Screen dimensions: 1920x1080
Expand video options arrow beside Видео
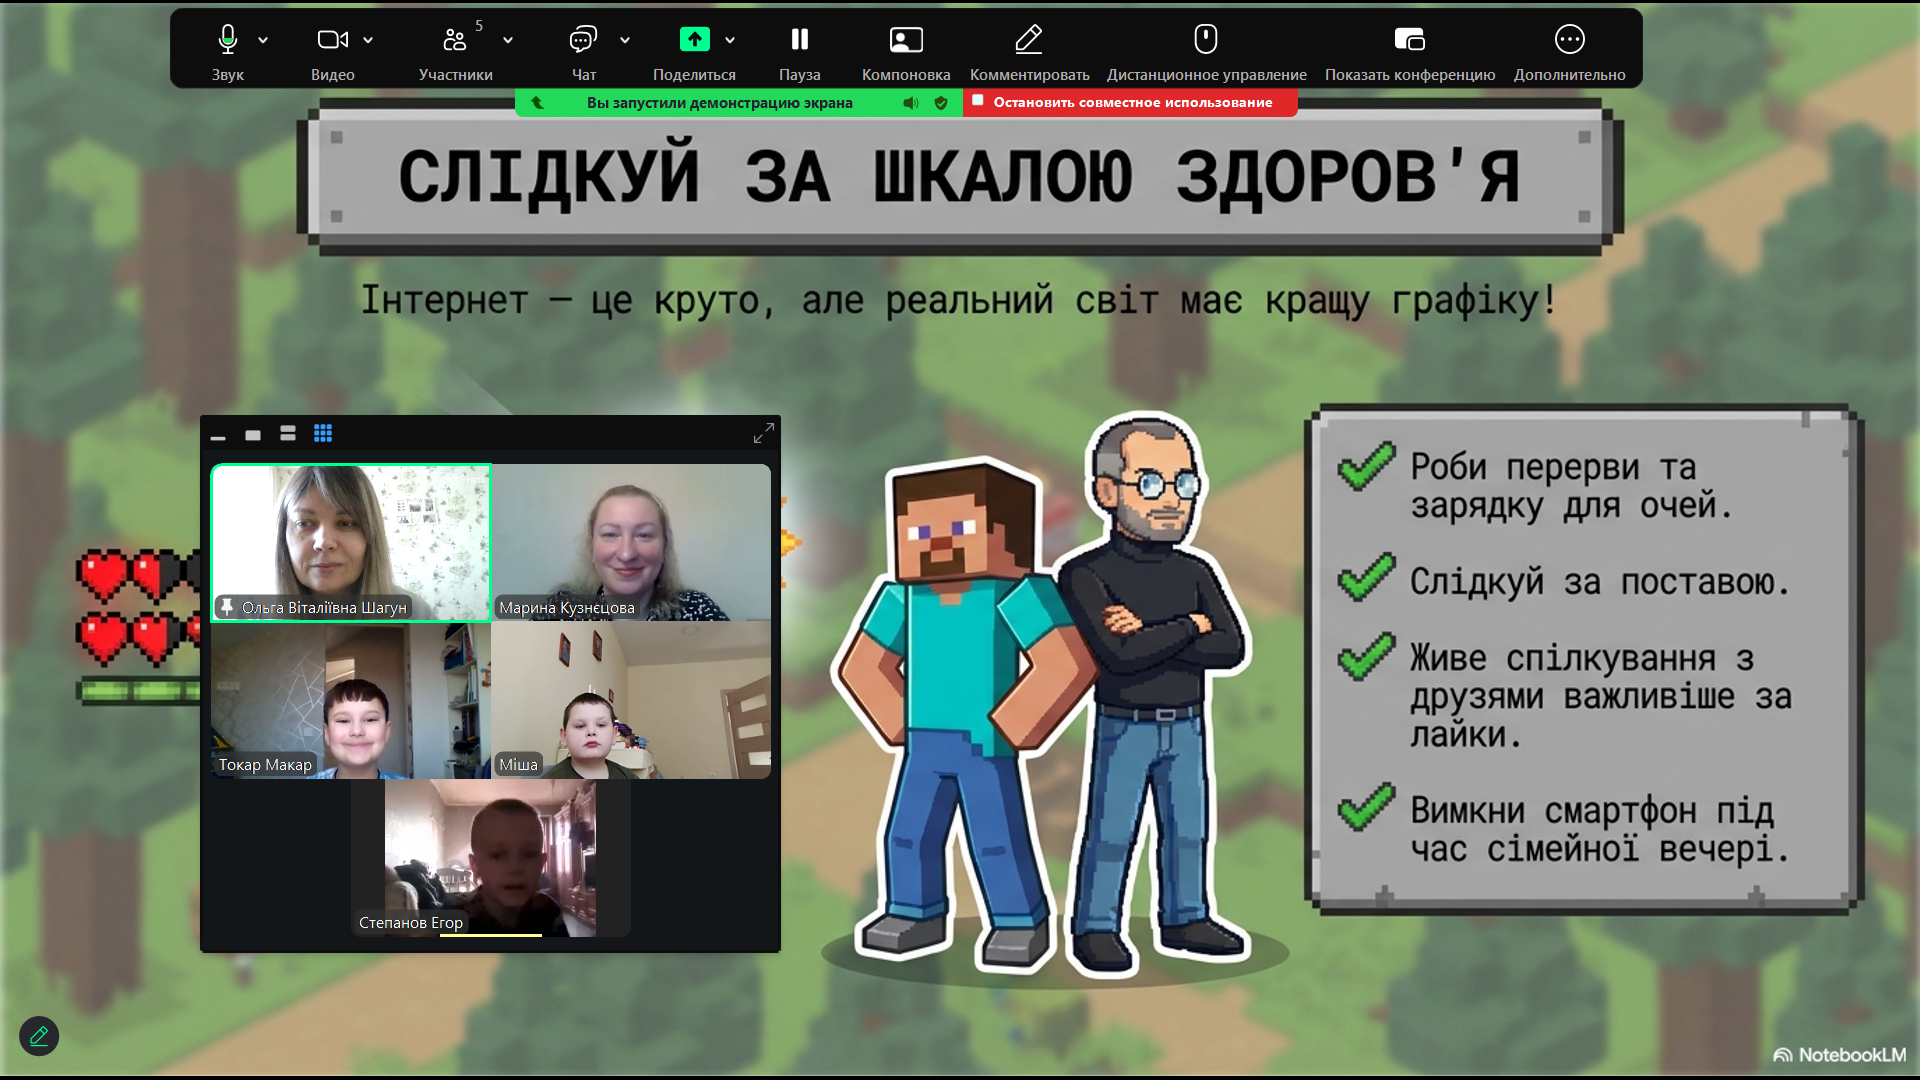[368, 40]
